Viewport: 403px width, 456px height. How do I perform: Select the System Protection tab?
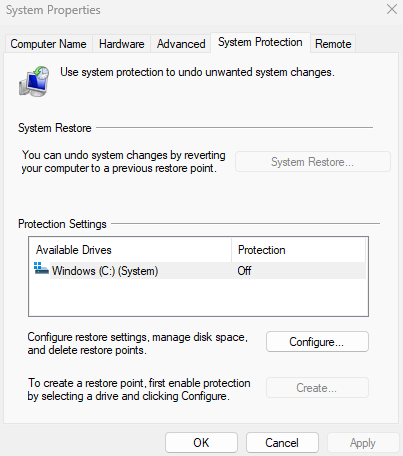tap(260, 42)
